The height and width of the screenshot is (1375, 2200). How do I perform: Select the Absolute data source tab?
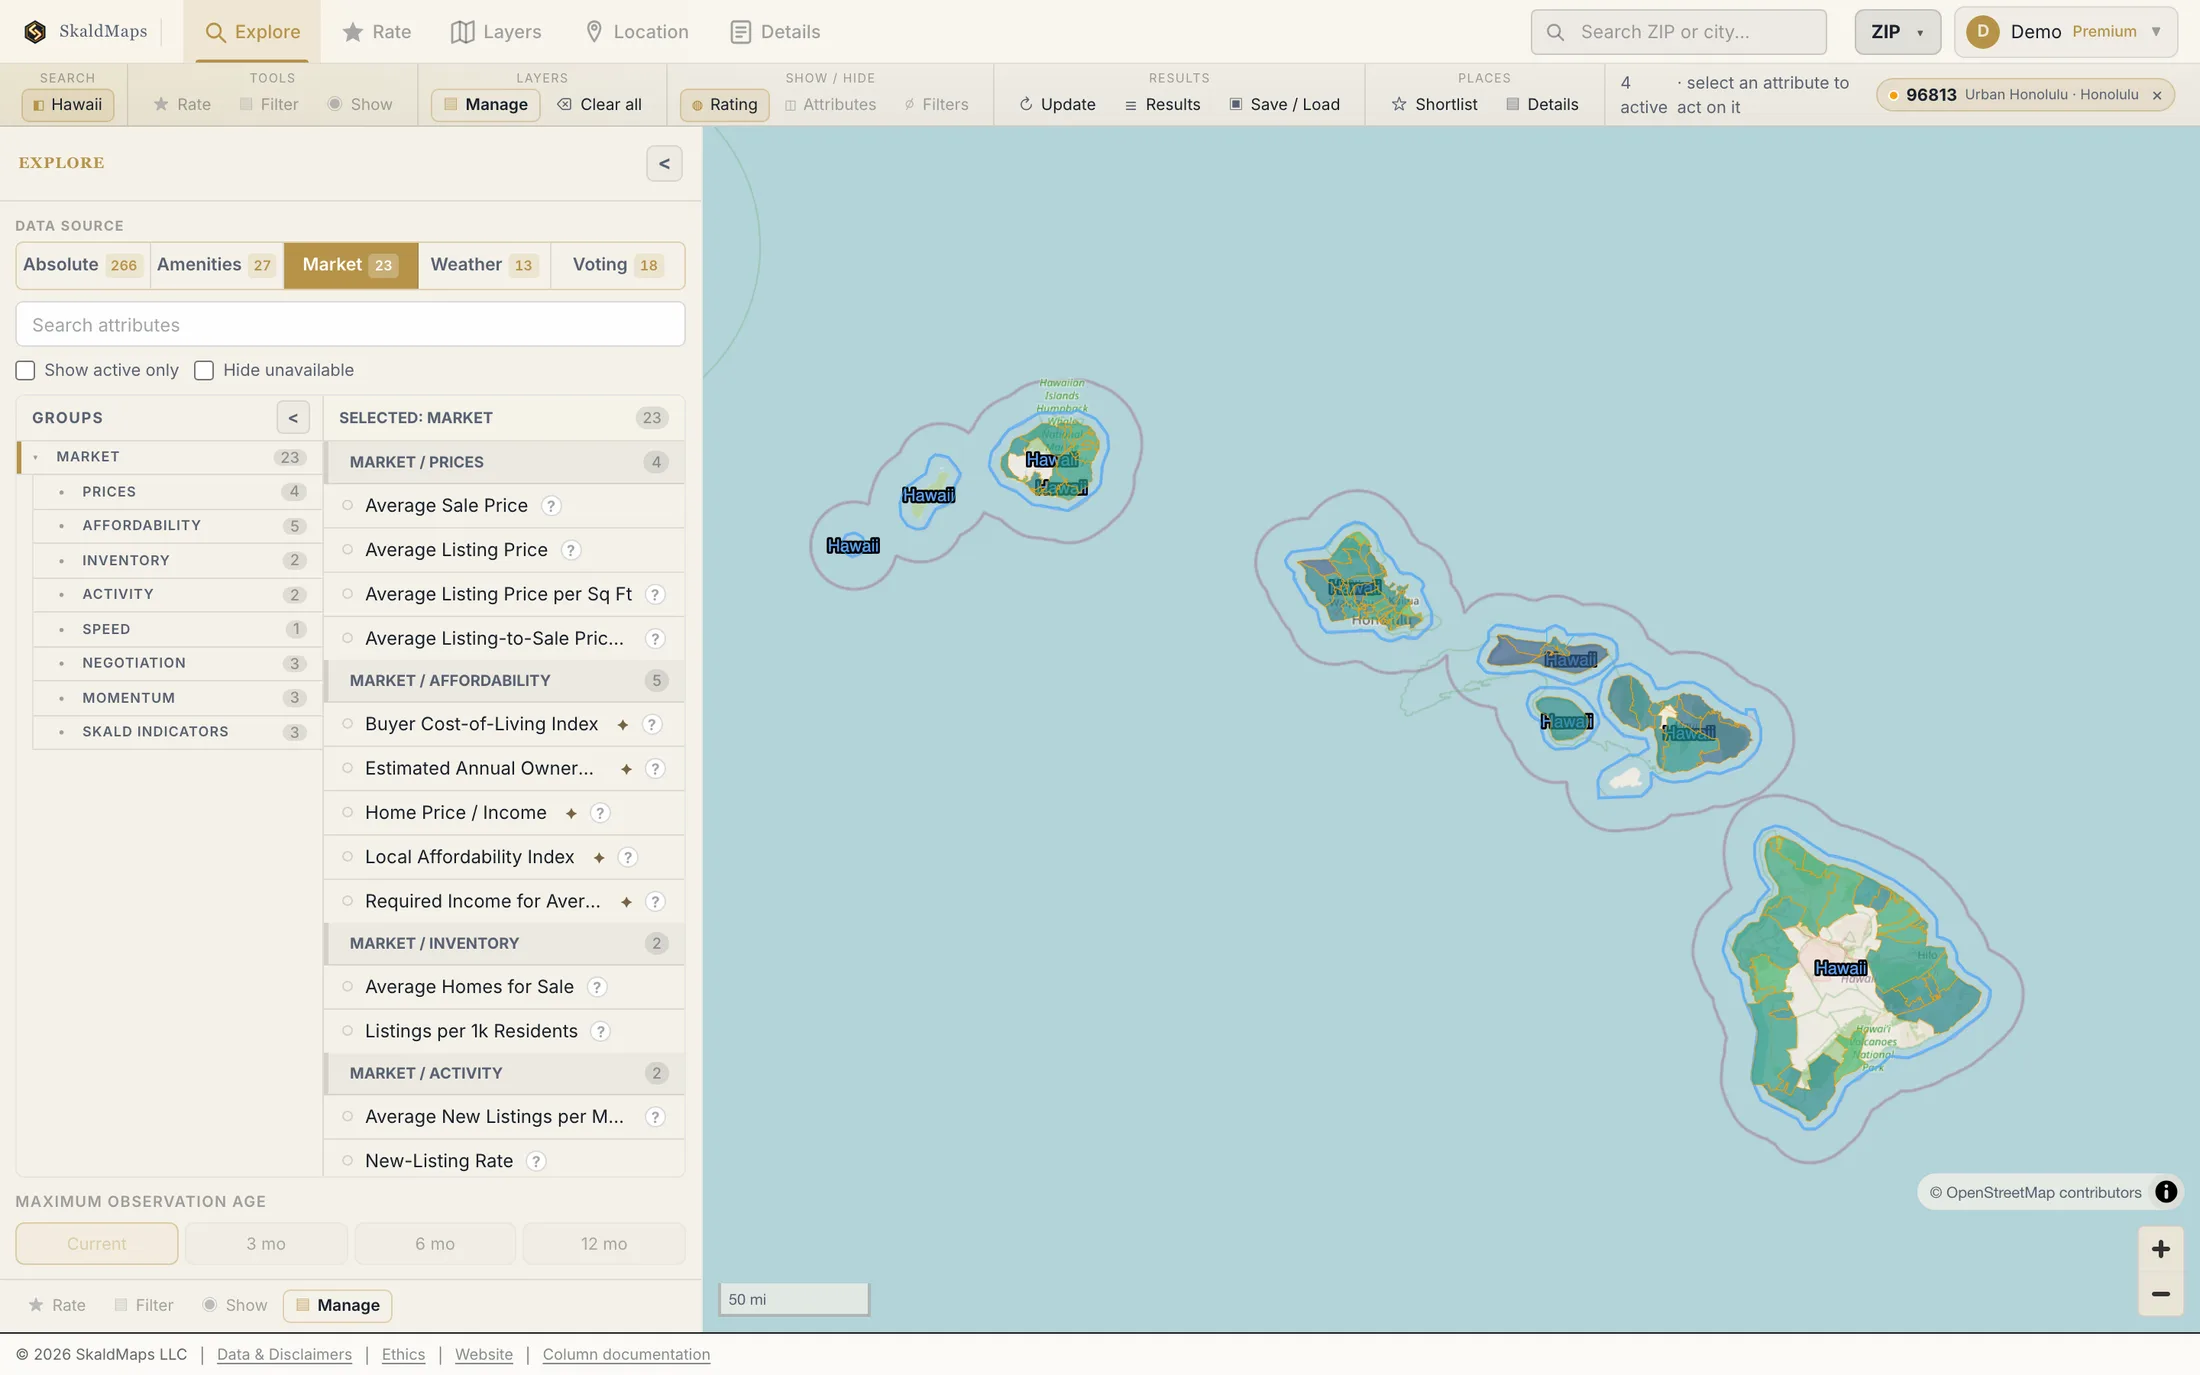tap(82, 265)
